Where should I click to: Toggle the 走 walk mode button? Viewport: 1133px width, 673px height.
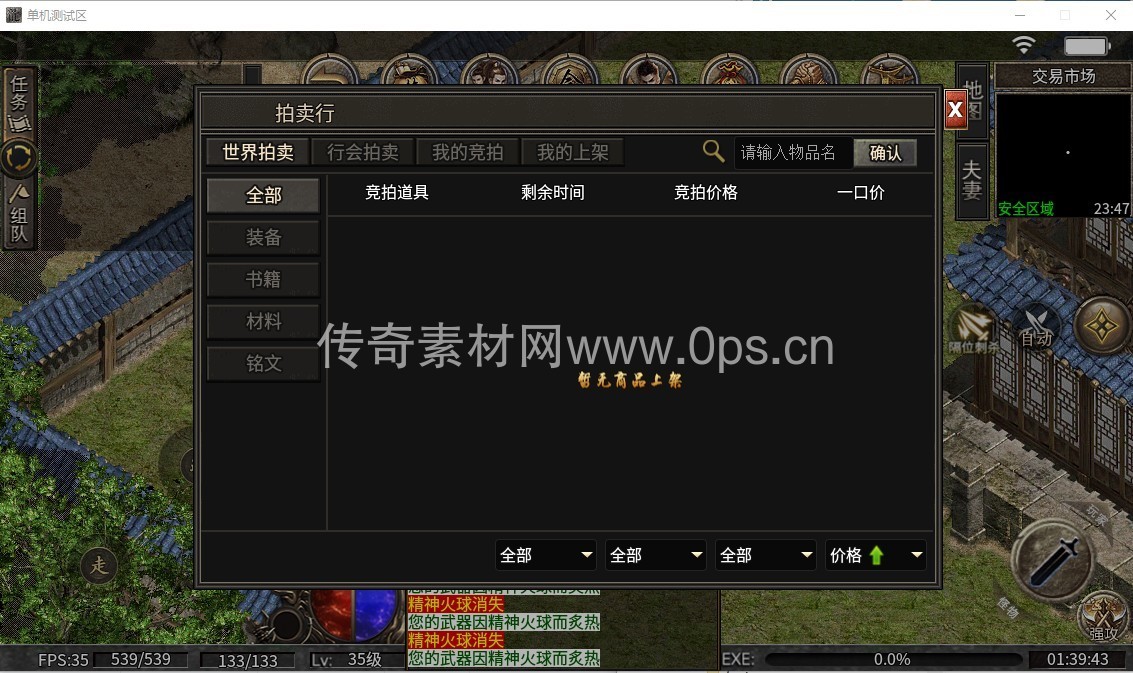tap(99, 565)
